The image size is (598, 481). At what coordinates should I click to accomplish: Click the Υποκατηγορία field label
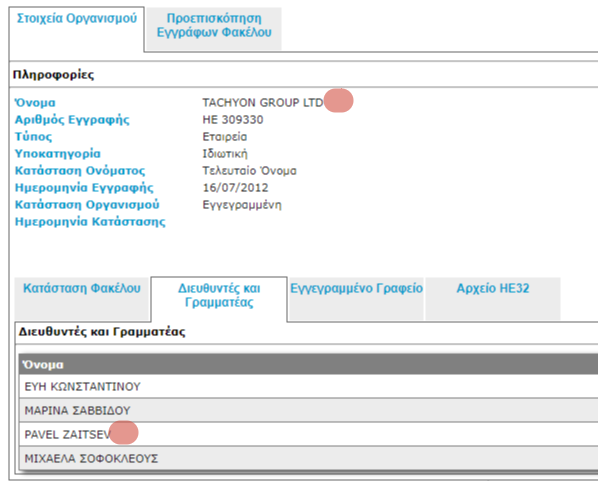[x=58, y=154]
